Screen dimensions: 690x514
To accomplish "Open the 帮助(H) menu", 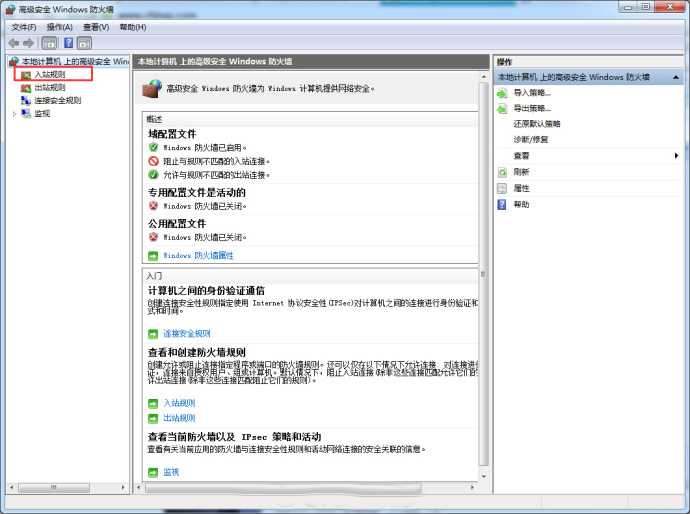I will (132, 27).
